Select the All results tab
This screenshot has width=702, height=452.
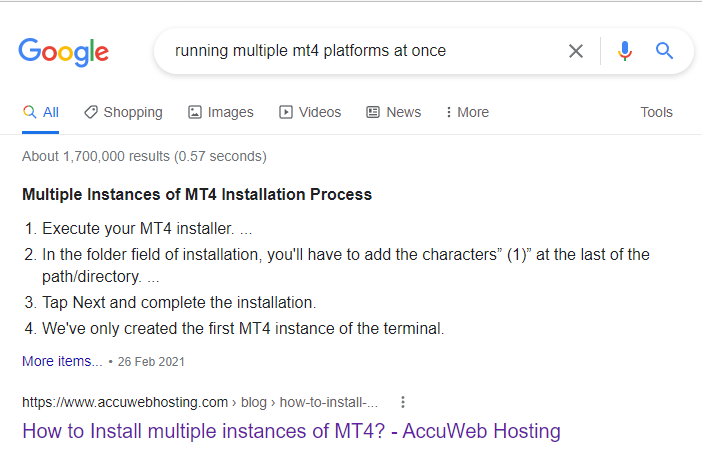point(41,112)
